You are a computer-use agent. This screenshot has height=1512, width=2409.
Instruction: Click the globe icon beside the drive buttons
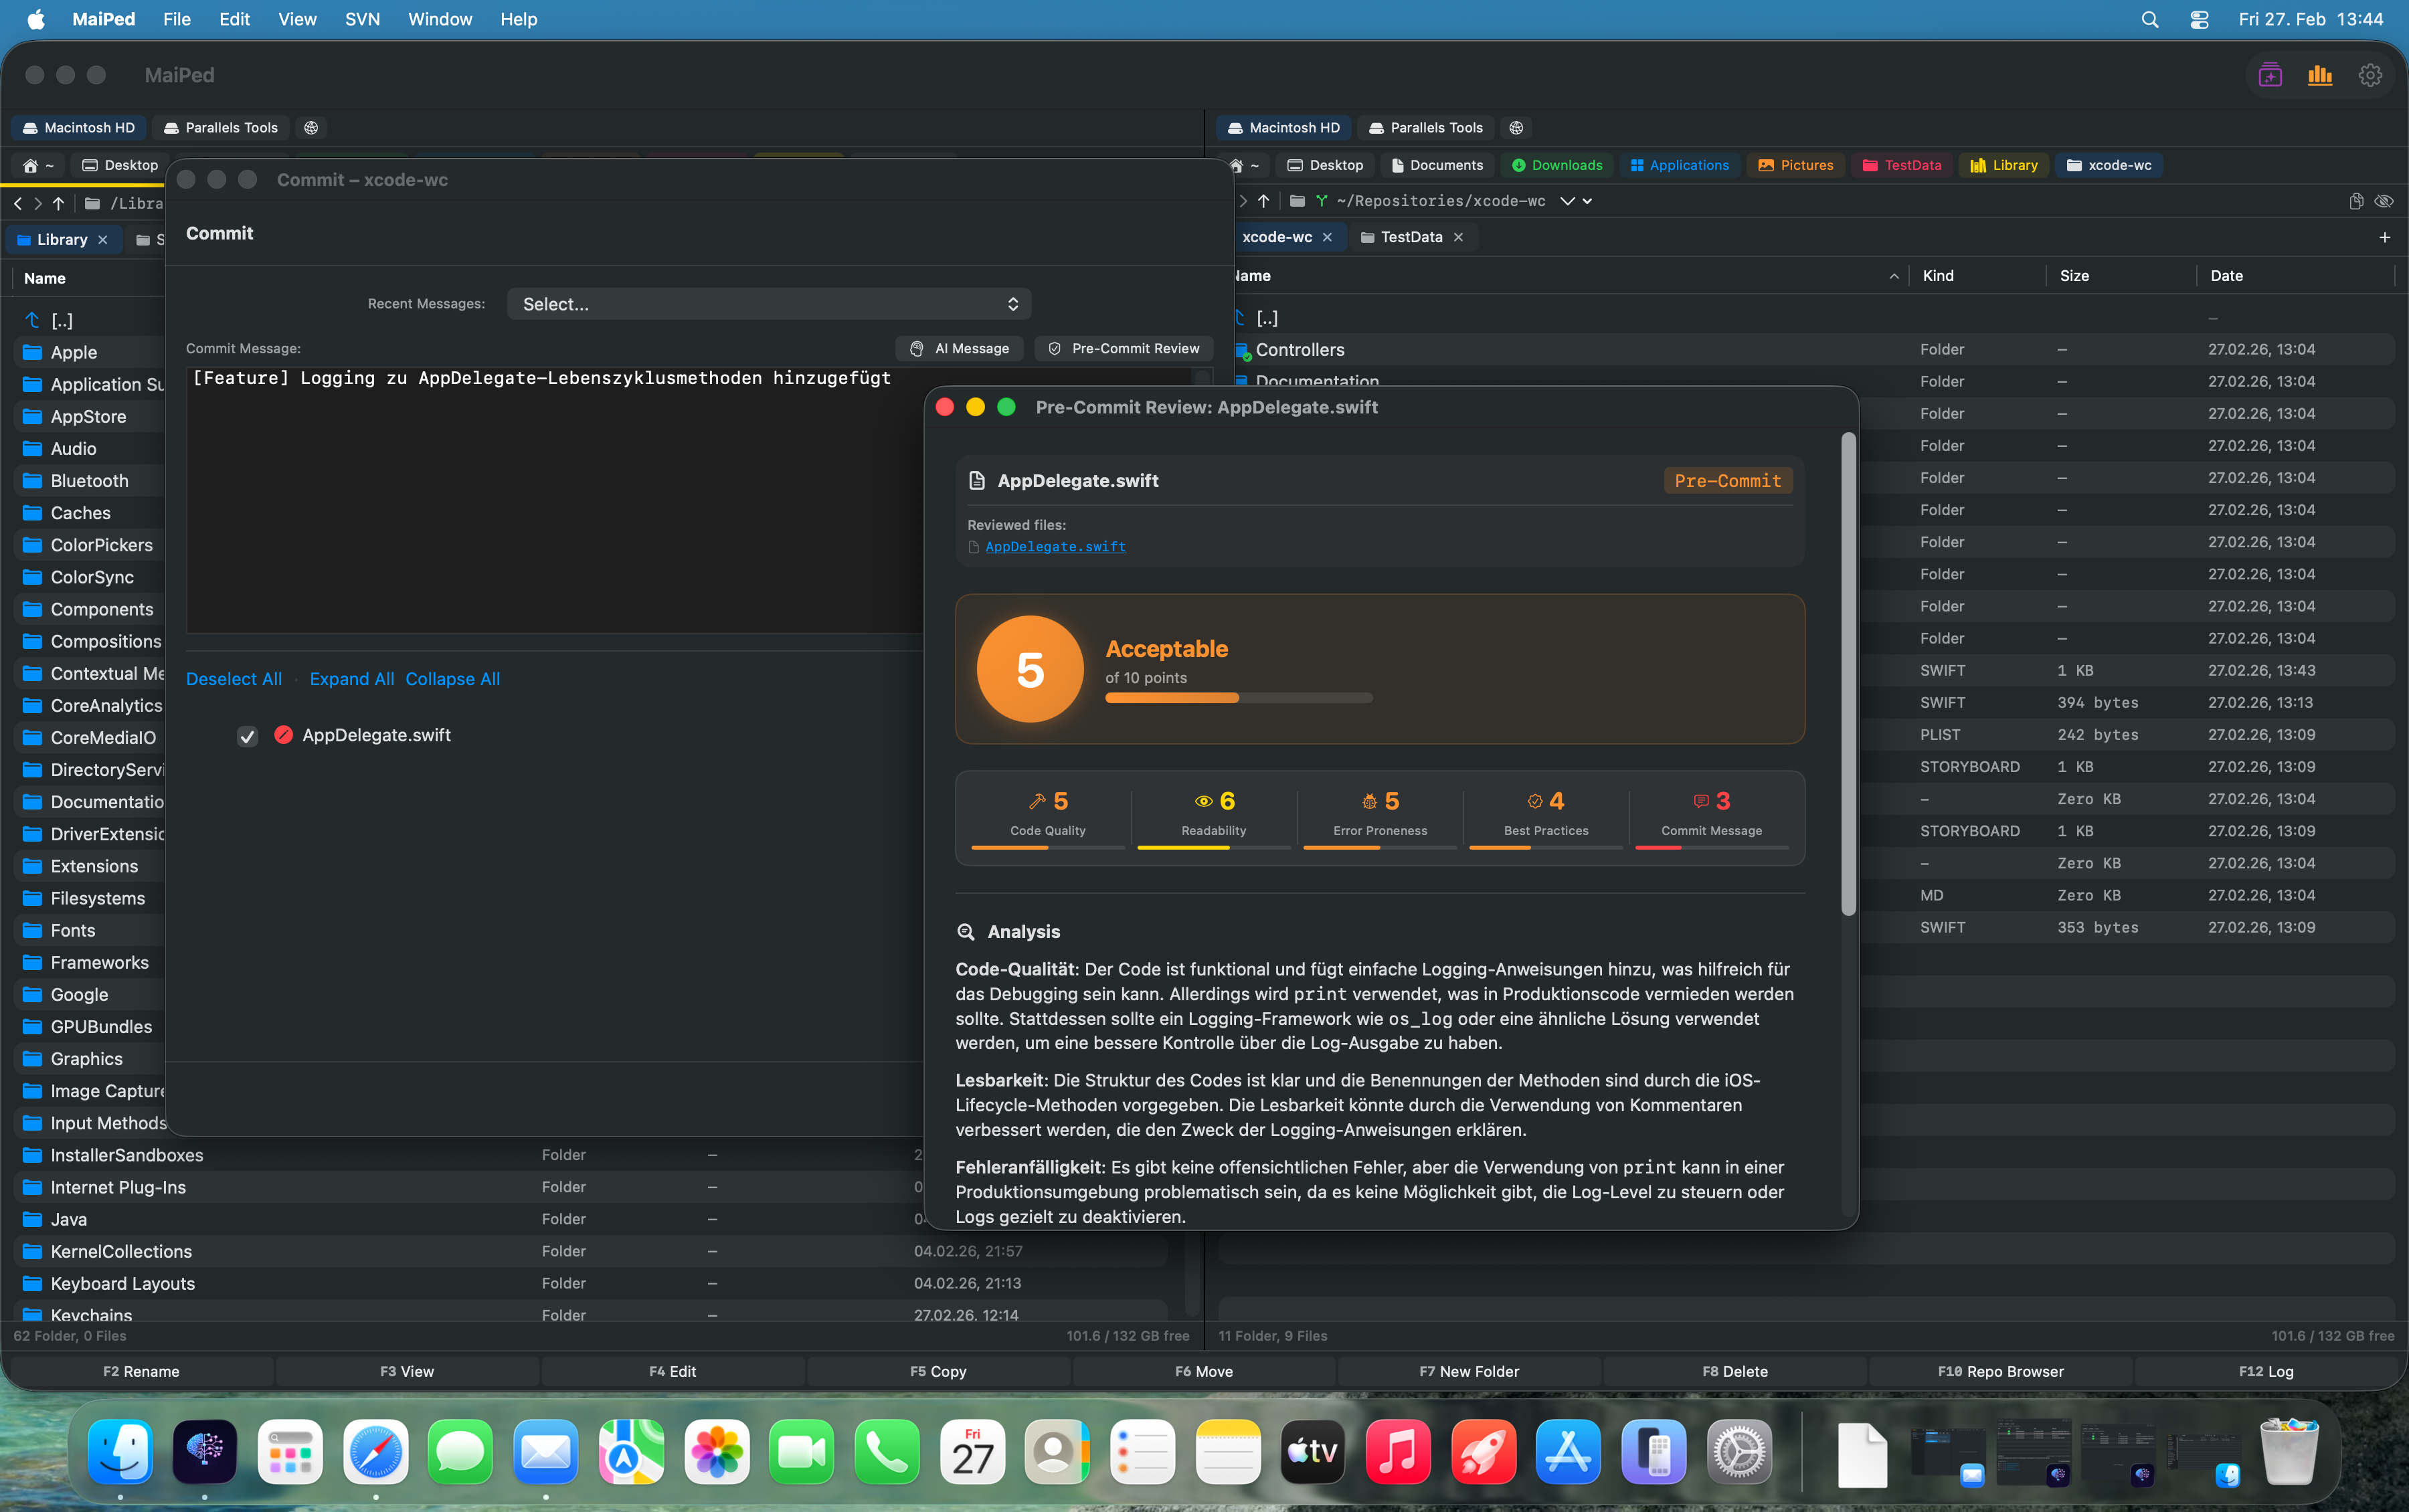pyautogui.click(x=310, y=128)
